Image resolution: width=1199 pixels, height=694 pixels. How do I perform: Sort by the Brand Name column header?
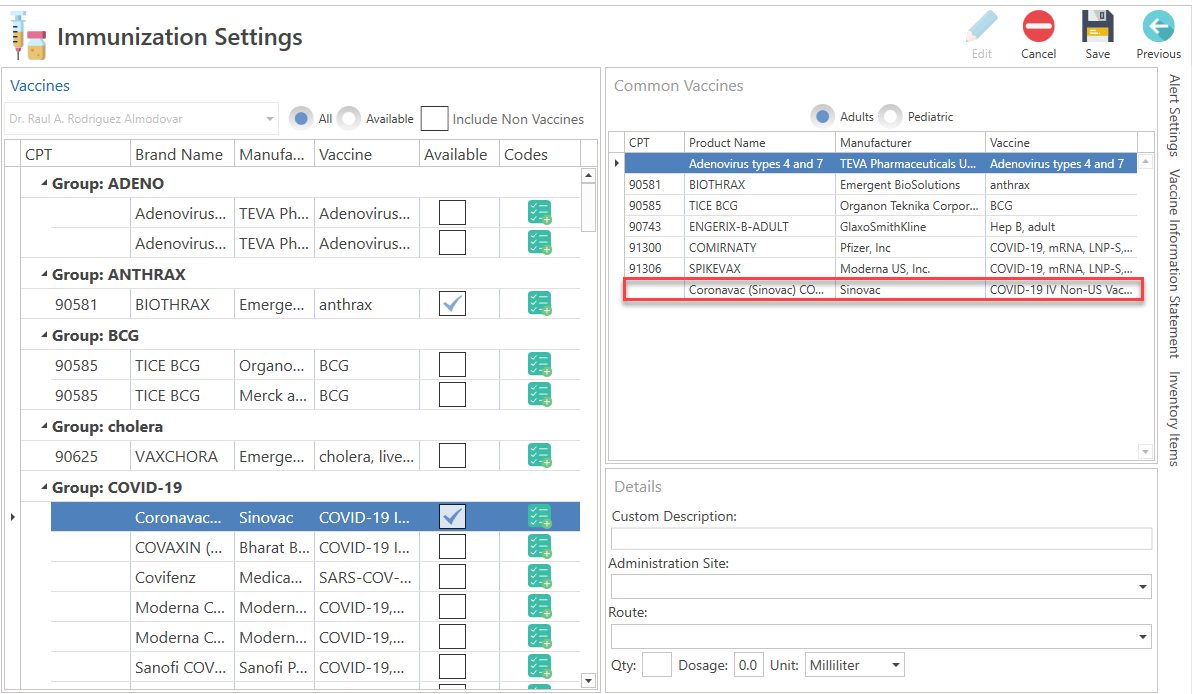tap(183, 154)
